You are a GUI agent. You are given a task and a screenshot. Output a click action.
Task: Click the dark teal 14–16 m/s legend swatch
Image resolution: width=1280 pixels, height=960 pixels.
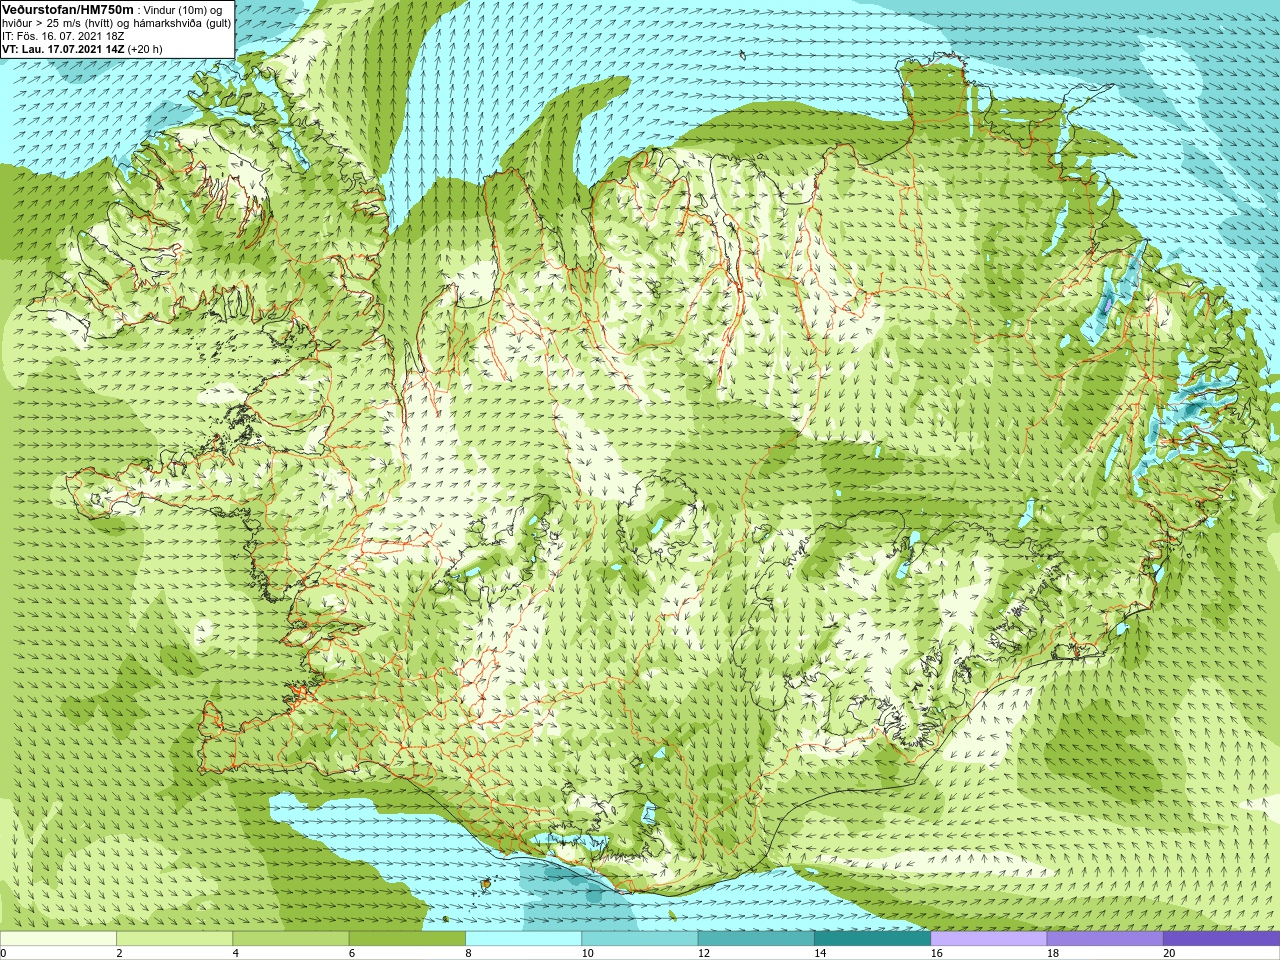[x=873, y=939]
